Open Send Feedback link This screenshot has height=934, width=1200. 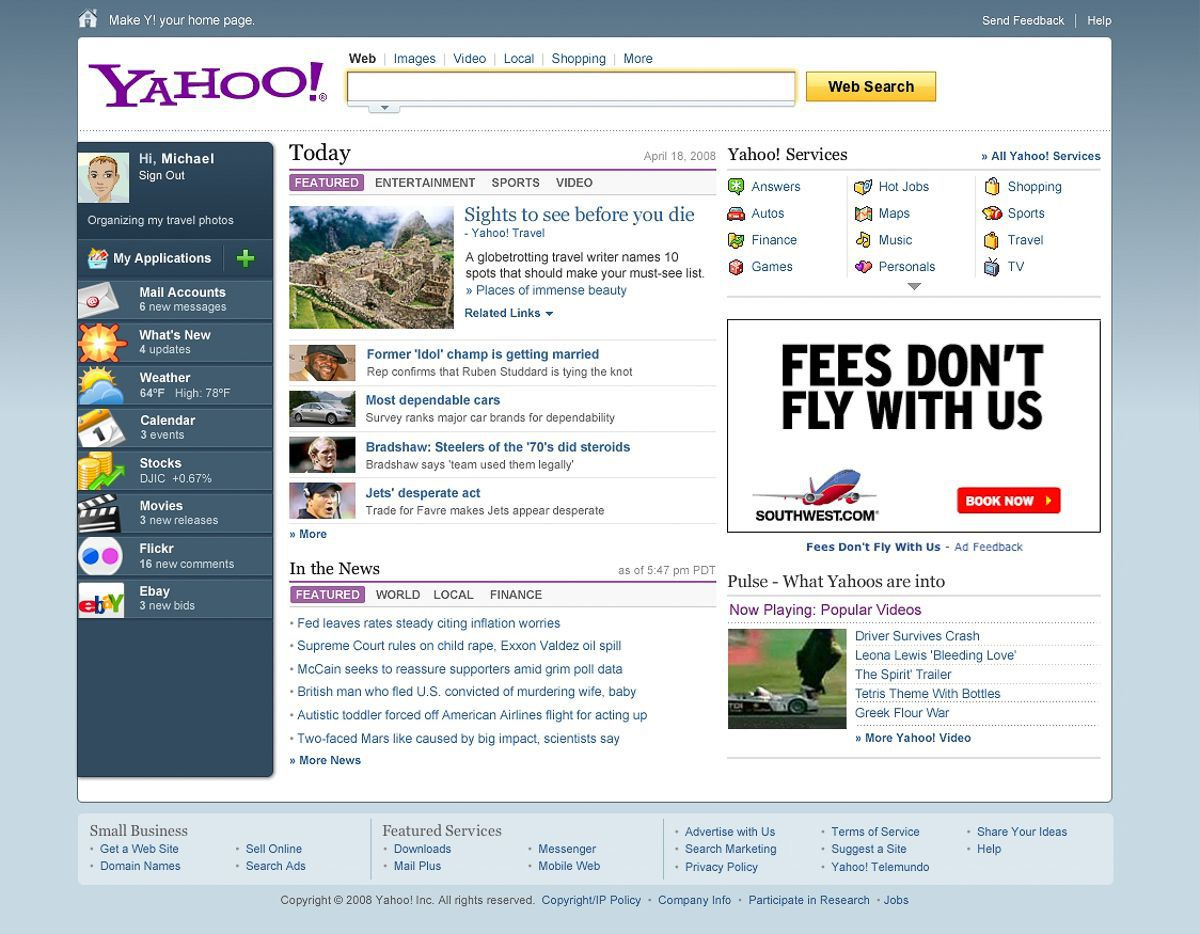point(1023,20)
